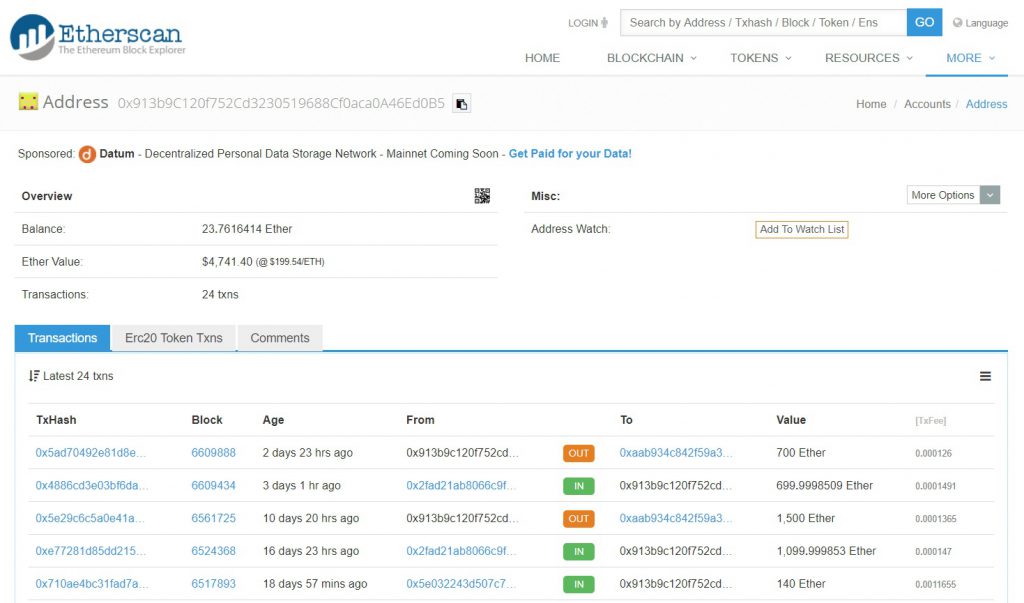Open the QR code icon in Overview
This screenshot has width=1024, height=603.
pyautogui.click(x=482, y=195)
